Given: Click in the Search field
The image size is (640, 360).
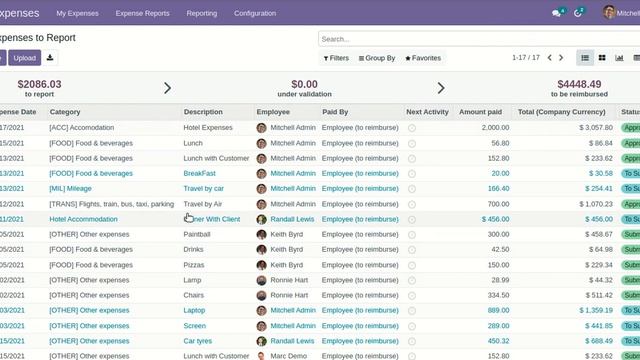Looking at the screenshot, I should tap(479, 39).
